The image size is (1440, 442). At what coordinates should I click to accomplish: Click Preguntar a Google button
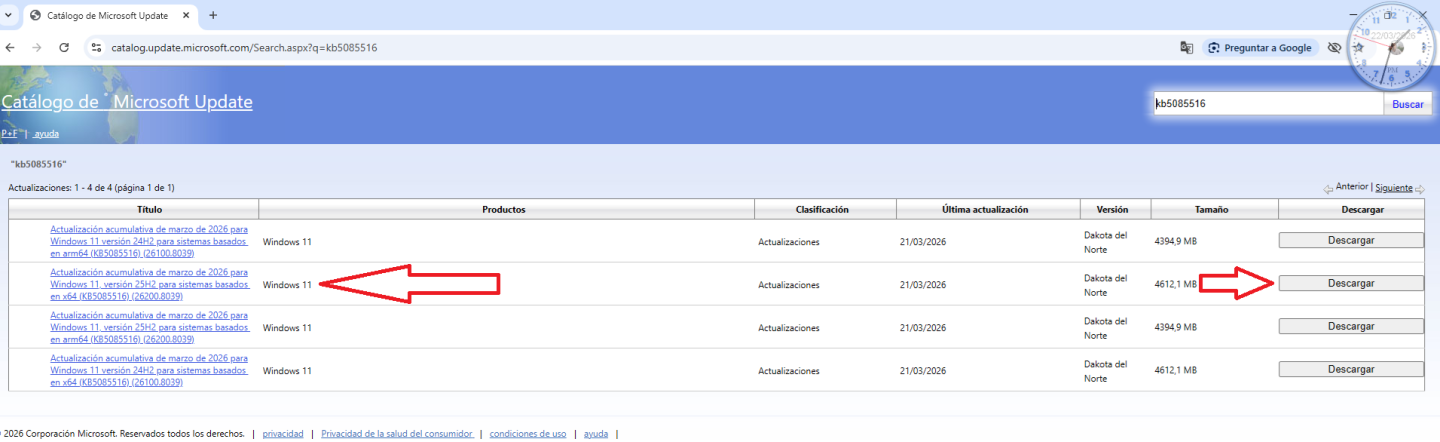1259,47
